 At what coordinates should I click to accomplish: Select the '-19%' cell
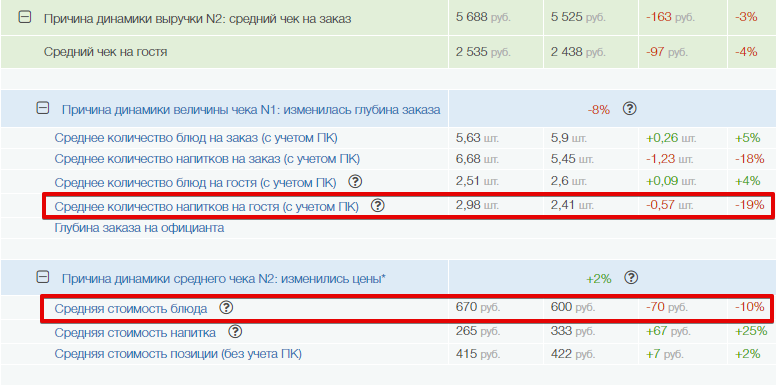pos(750,204)
